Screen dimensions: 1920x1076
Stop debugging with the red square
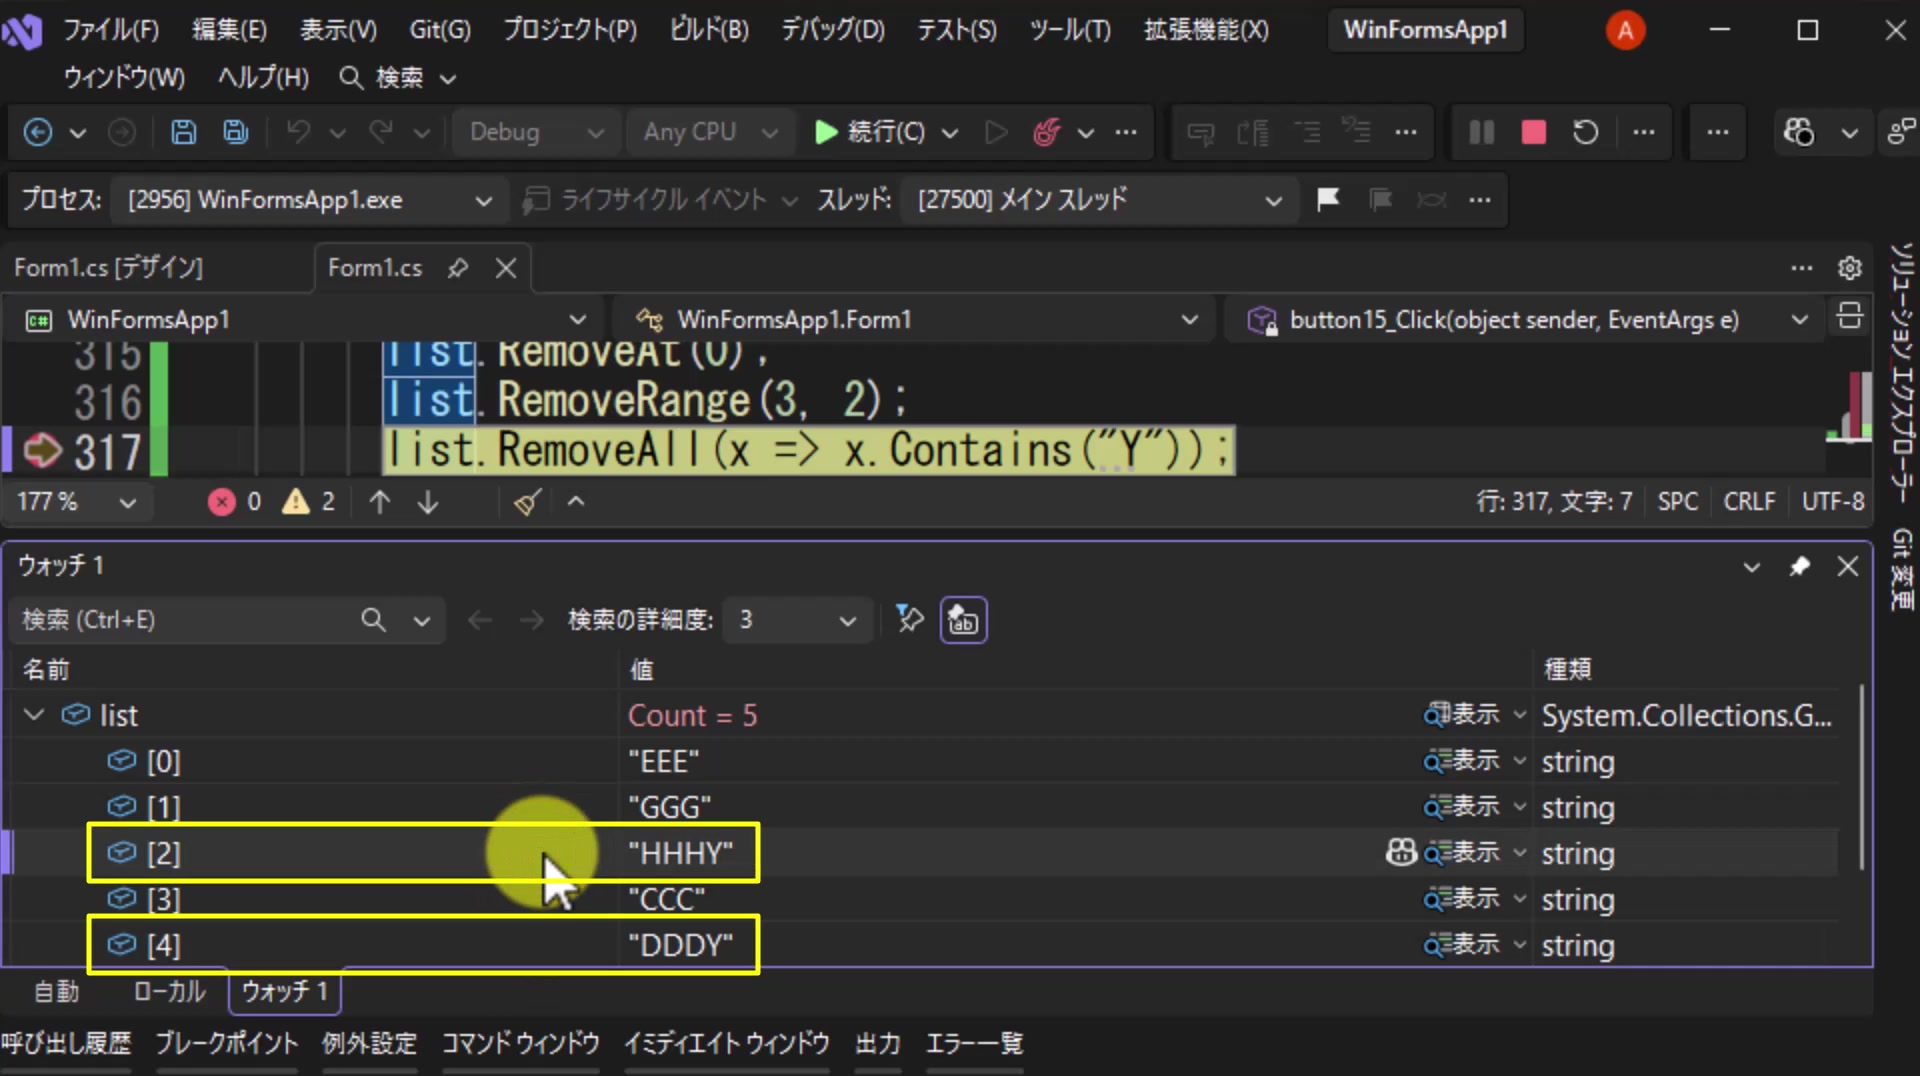point(1533,132)
